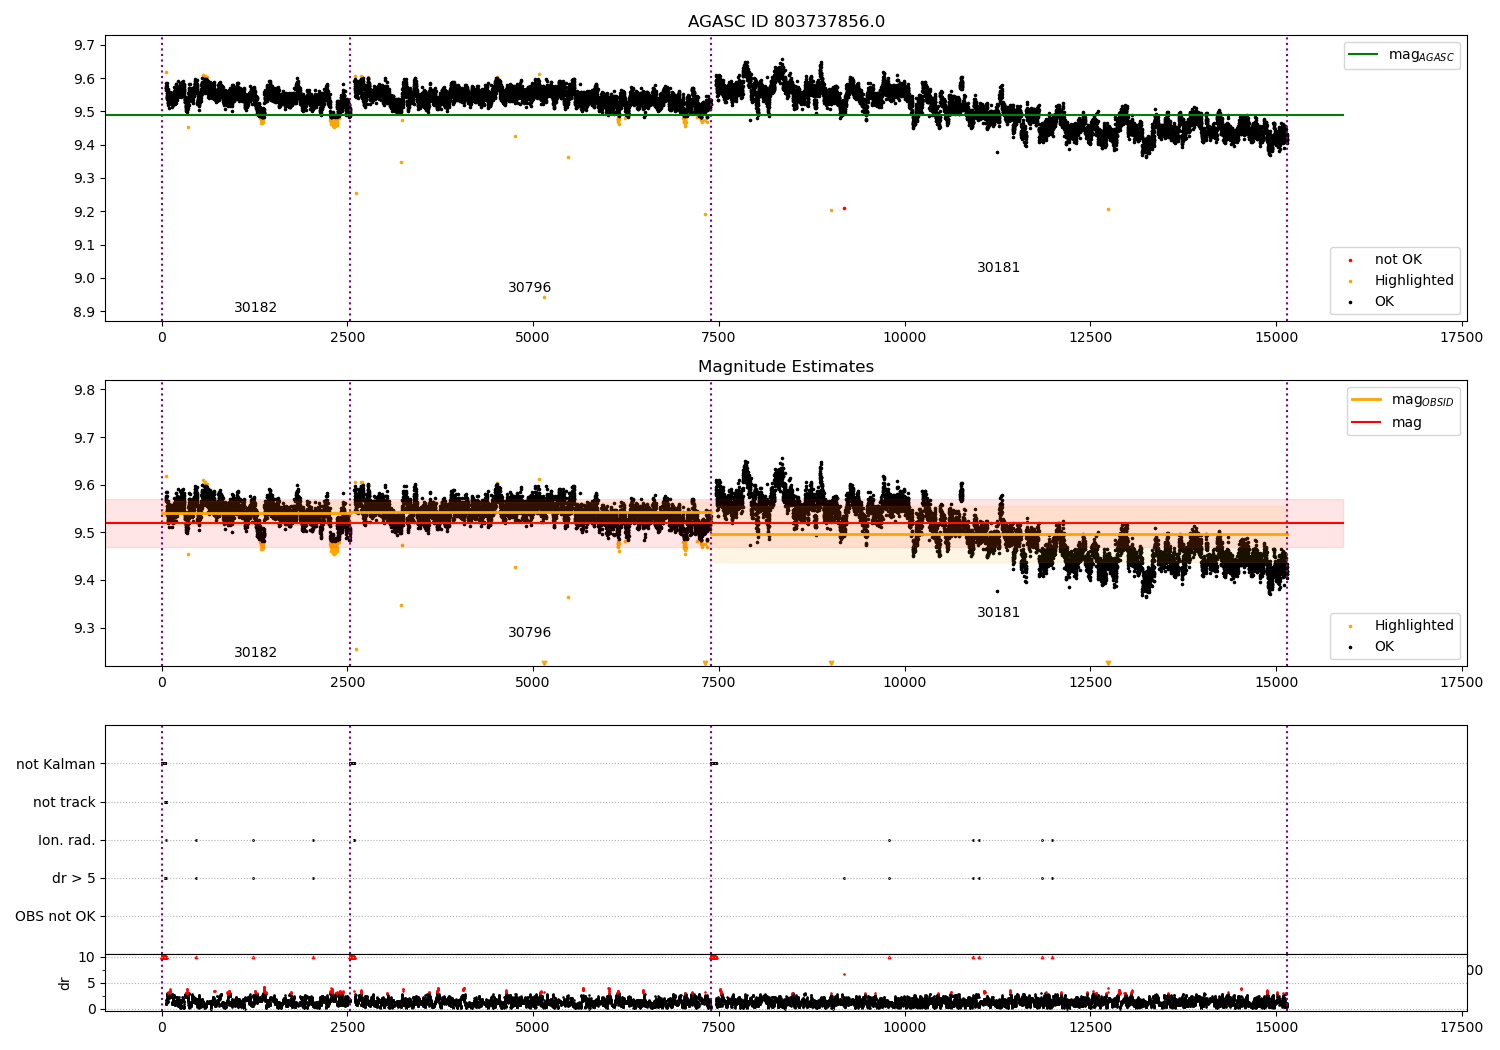
Task: Click obsid label "30181" in the top plot
Action: (999, 268)
